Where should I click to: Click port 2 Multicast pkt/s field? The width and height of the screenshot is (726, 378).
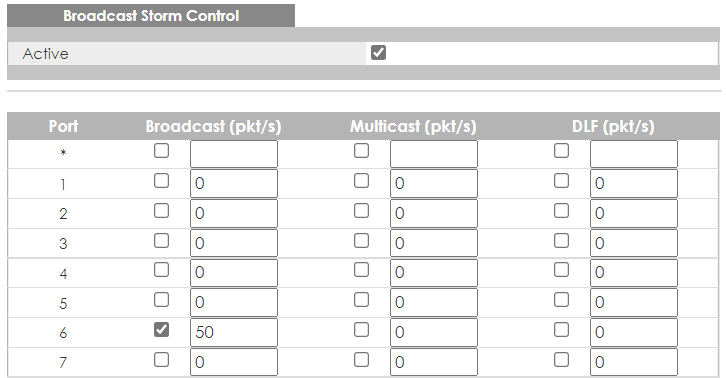[434, 214]
